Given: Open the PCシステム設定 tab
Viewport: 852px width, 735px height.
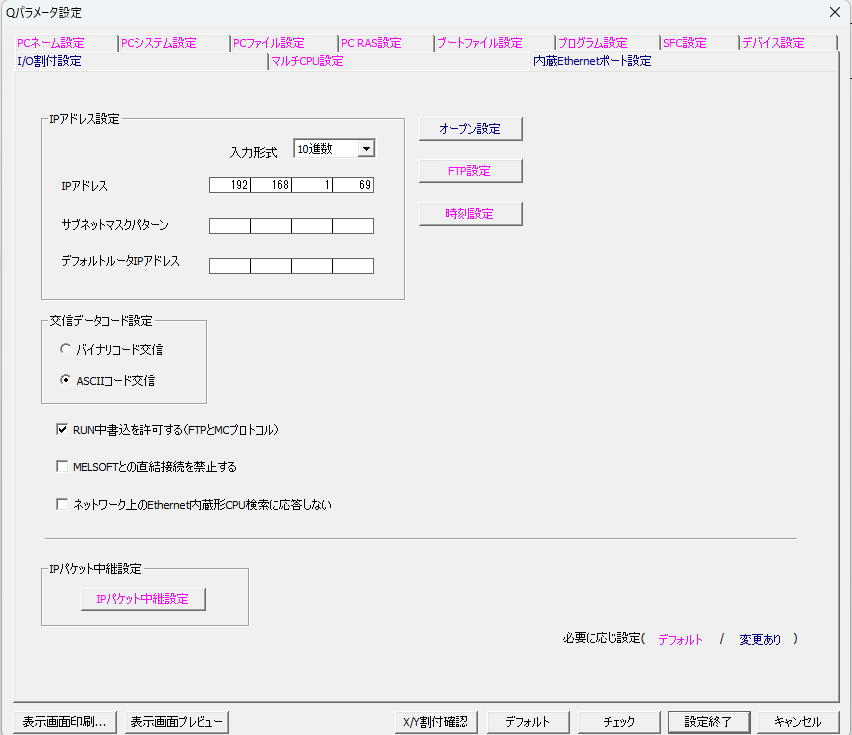Looking at the screenshot, I should (158, 43).
